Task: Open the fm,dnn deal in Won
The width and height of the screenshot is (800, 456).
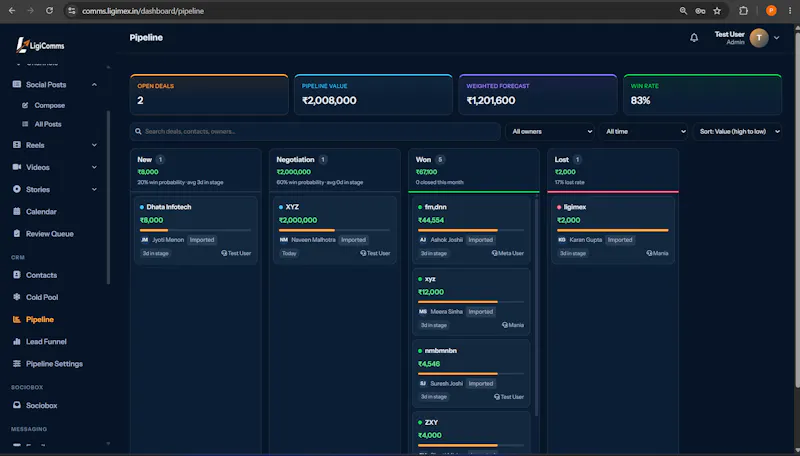Action: [471, 230]
